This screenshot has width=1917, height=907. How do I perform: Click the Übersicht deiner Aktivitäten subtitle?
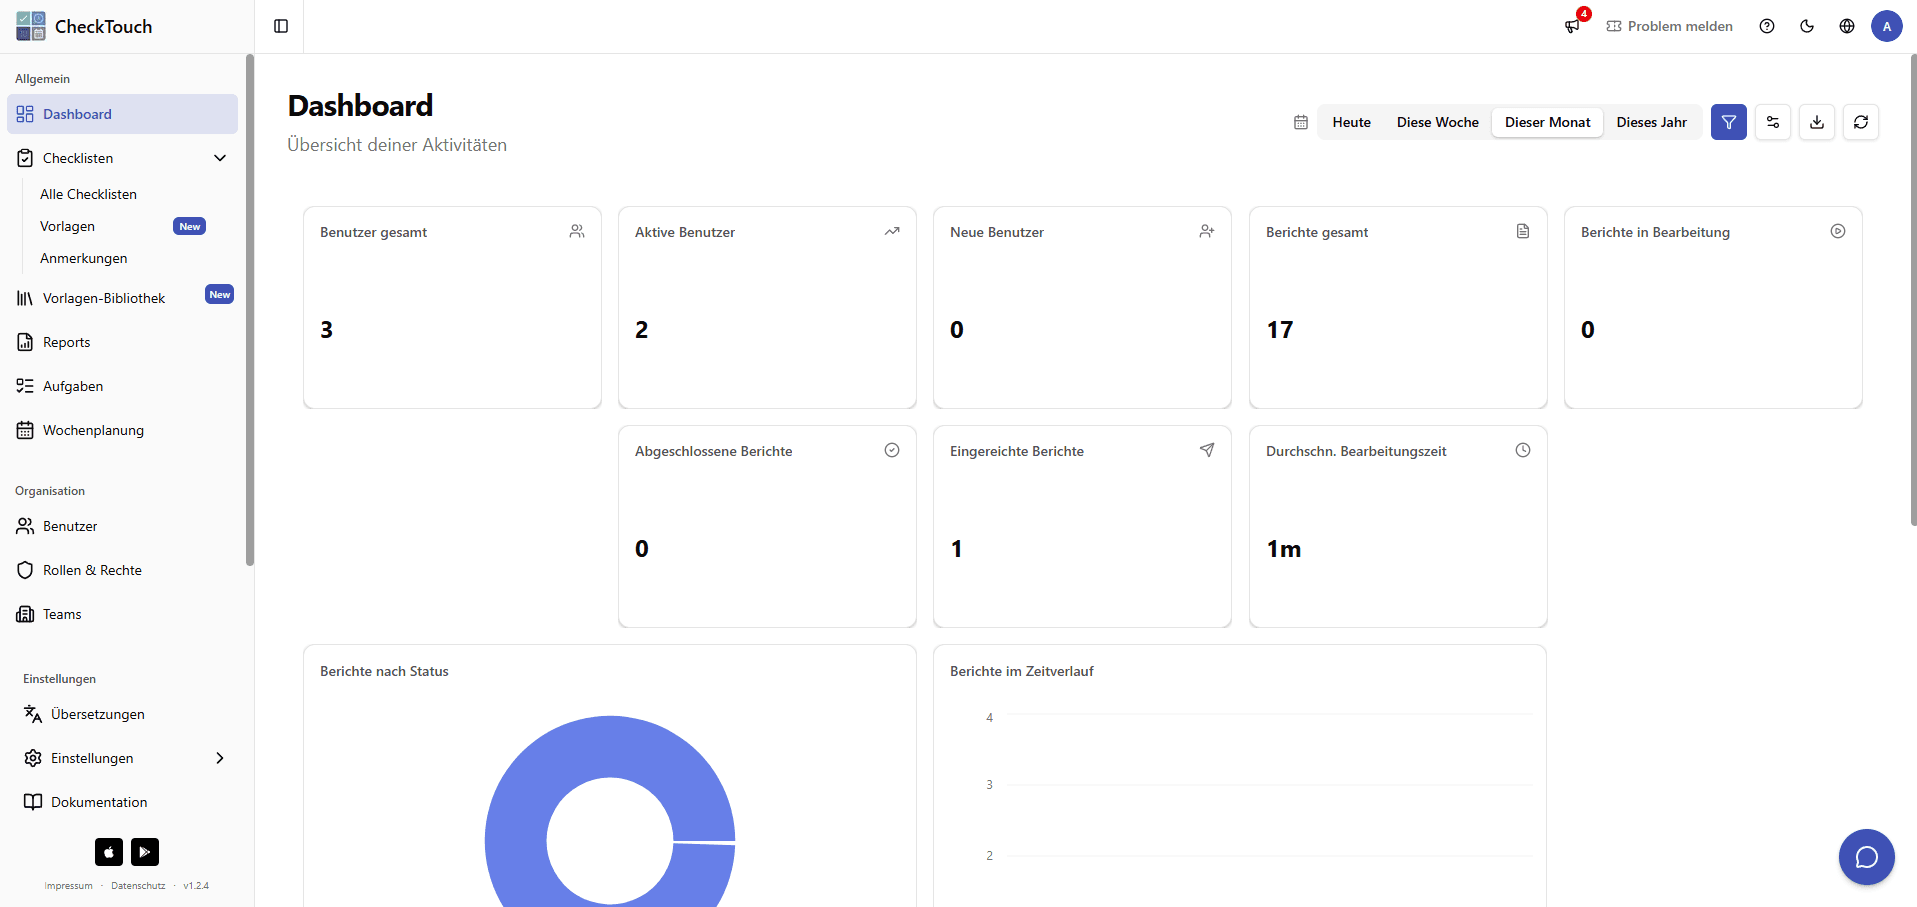397,145
